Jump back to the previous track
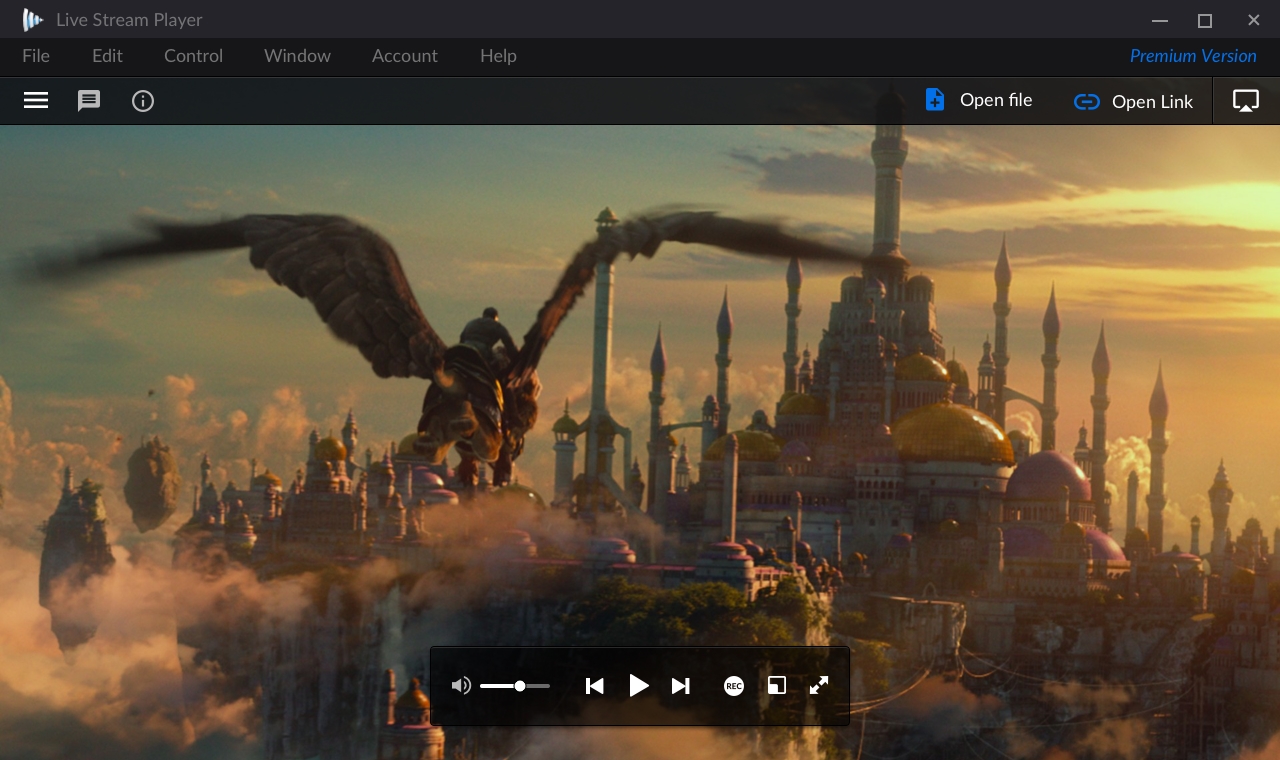Viewport: 1280px width, 760px height. 594,686
